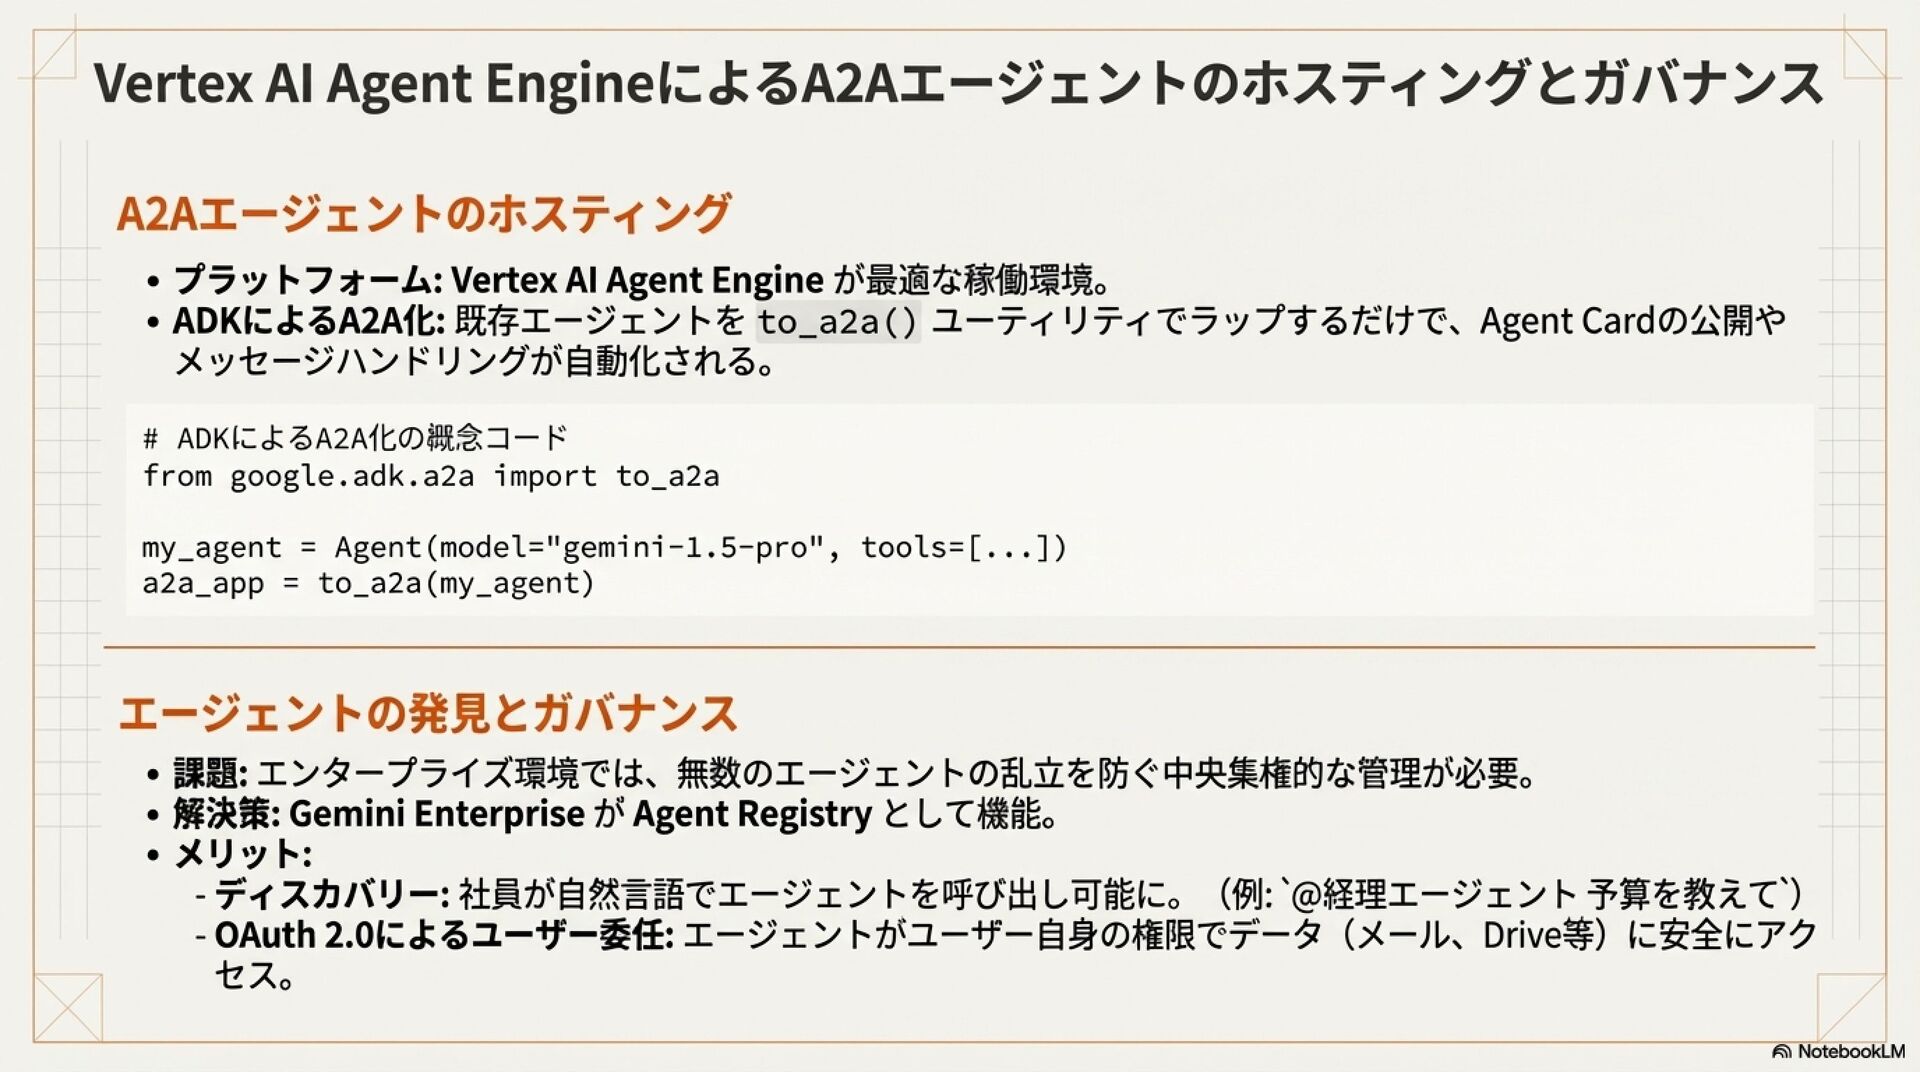The image size is (1920, 1072).
Task: Click the my_agent = Agent(...) code line
Action: (605, 548)
